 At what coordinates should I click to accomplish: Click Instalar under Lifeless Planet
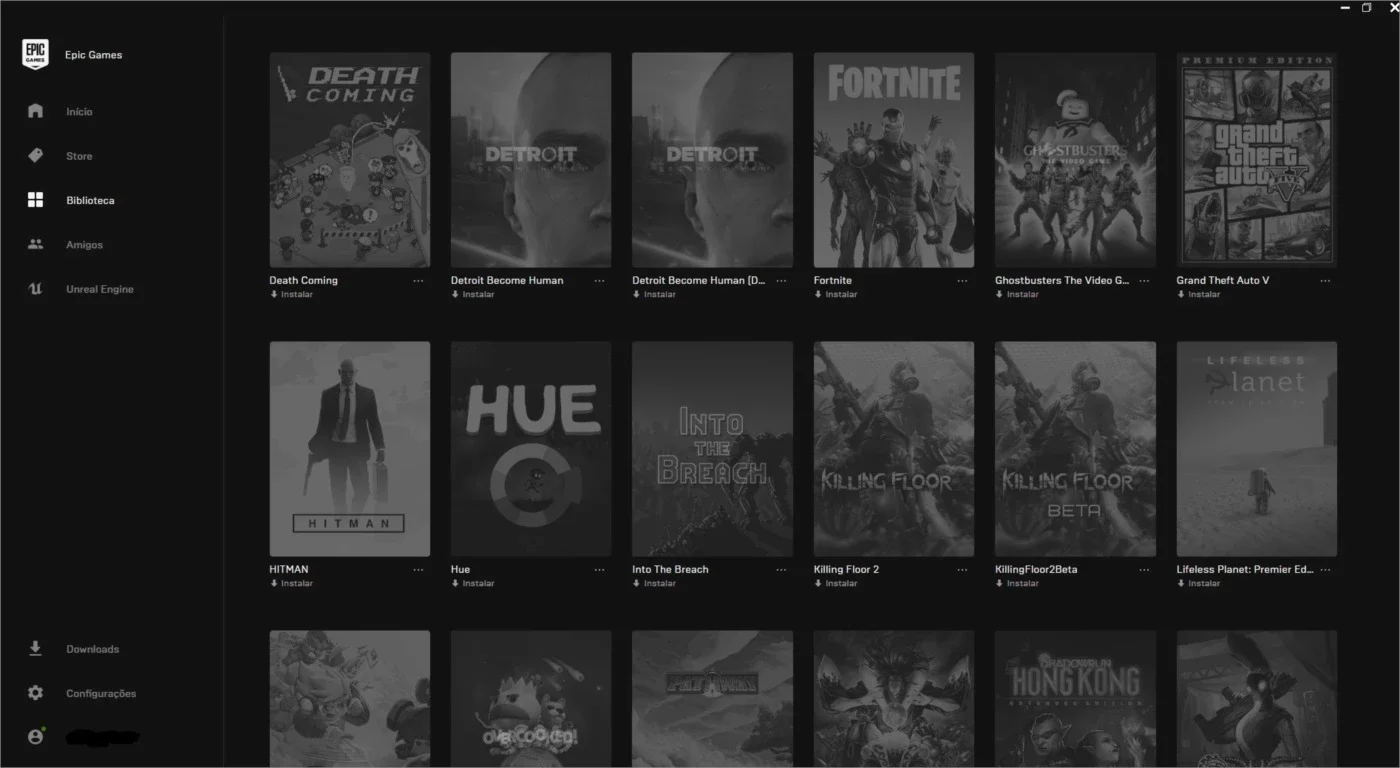tap(1199, 583)
